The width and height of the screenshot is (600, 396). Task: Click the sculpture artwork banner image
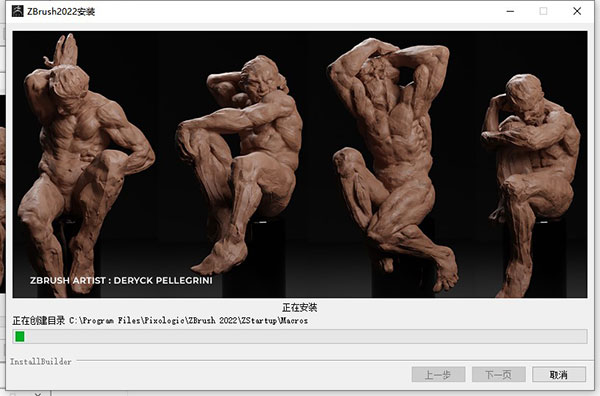pyautogui.click(x=300, y=164)
